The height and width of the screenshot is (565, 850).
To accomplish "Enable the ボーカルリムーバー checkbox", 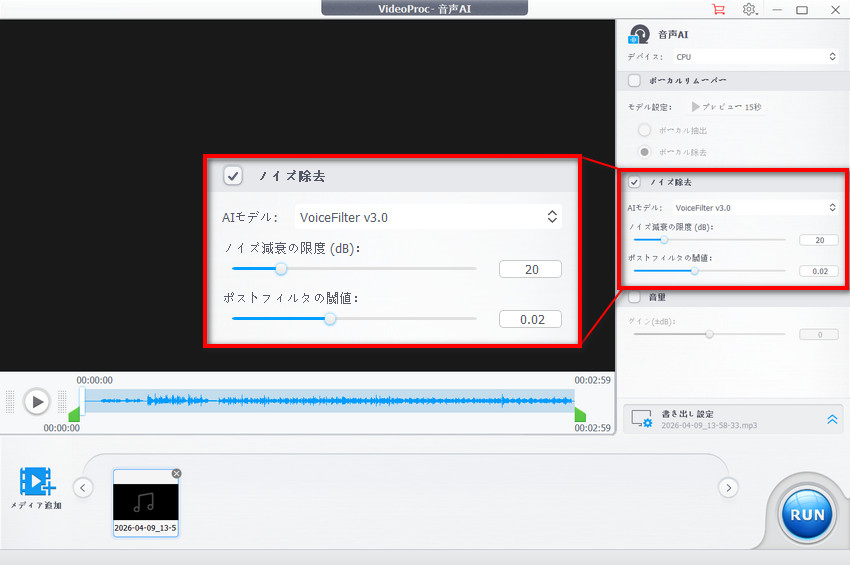I will (x=634, y=80).
